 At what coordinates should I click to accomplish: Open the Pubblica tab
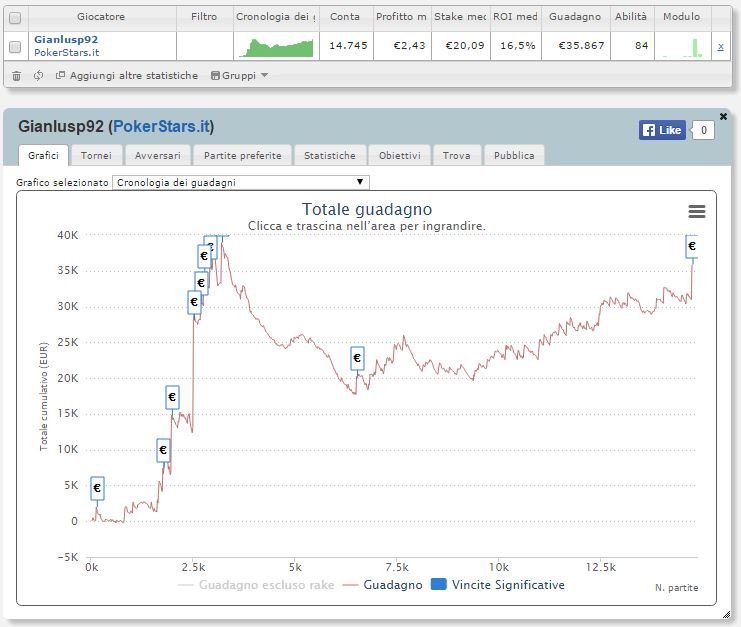coord(514,155)
